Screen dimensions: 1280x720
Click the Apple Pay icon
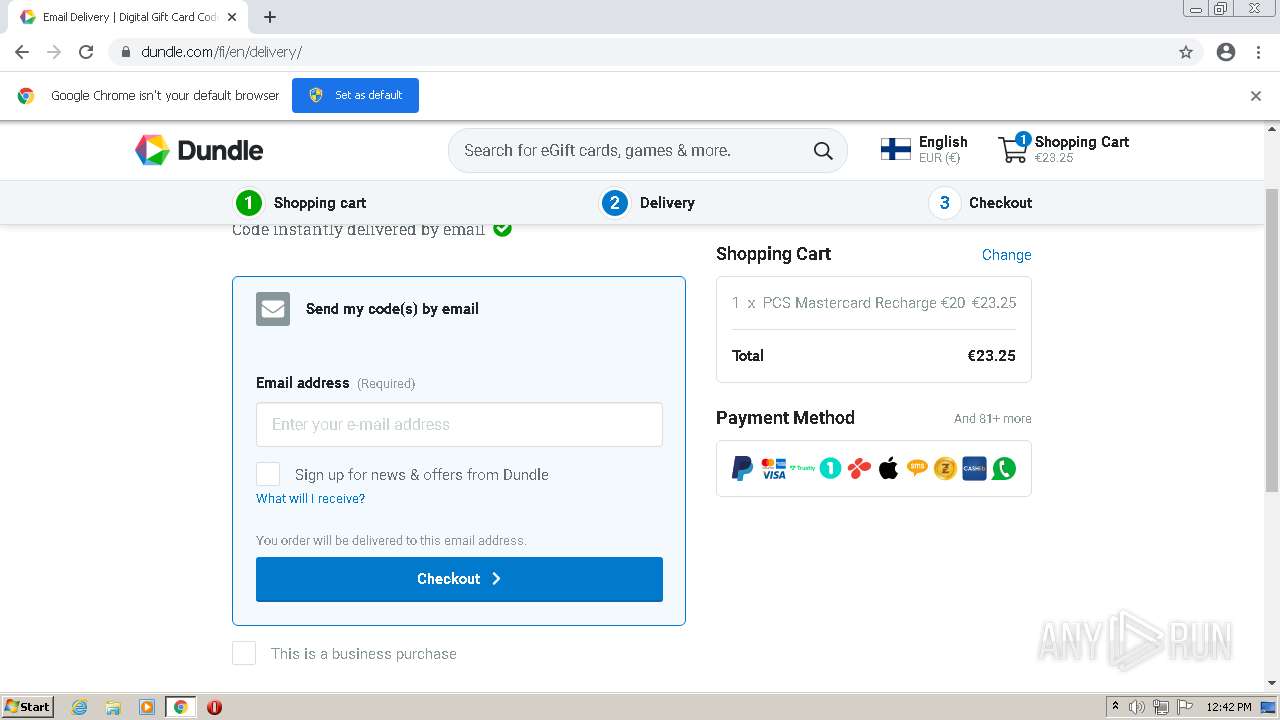pos(888,468)
